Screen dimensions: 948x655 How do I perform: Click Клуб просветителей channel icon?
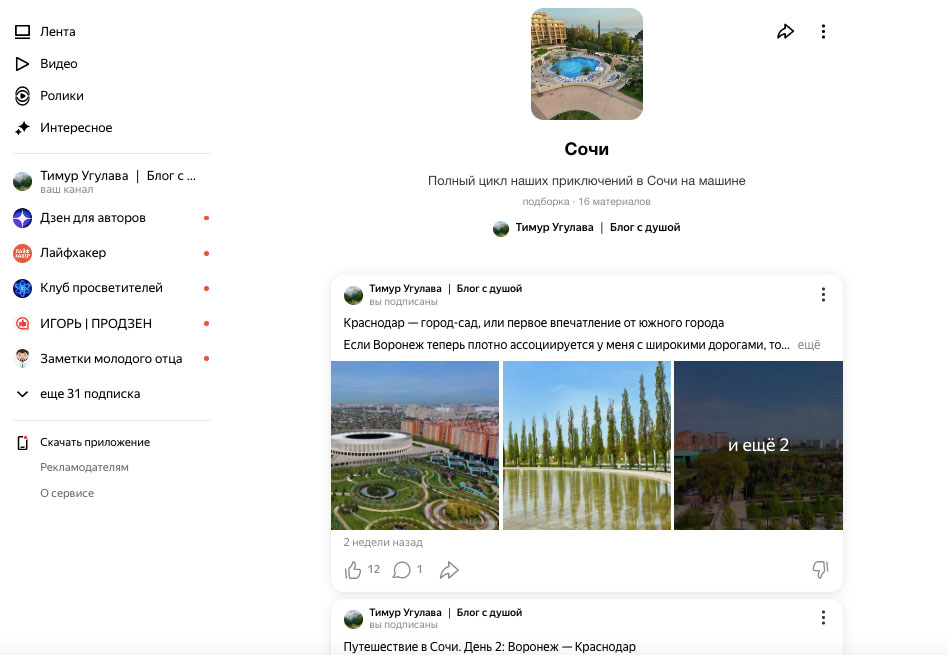point(22,288)
